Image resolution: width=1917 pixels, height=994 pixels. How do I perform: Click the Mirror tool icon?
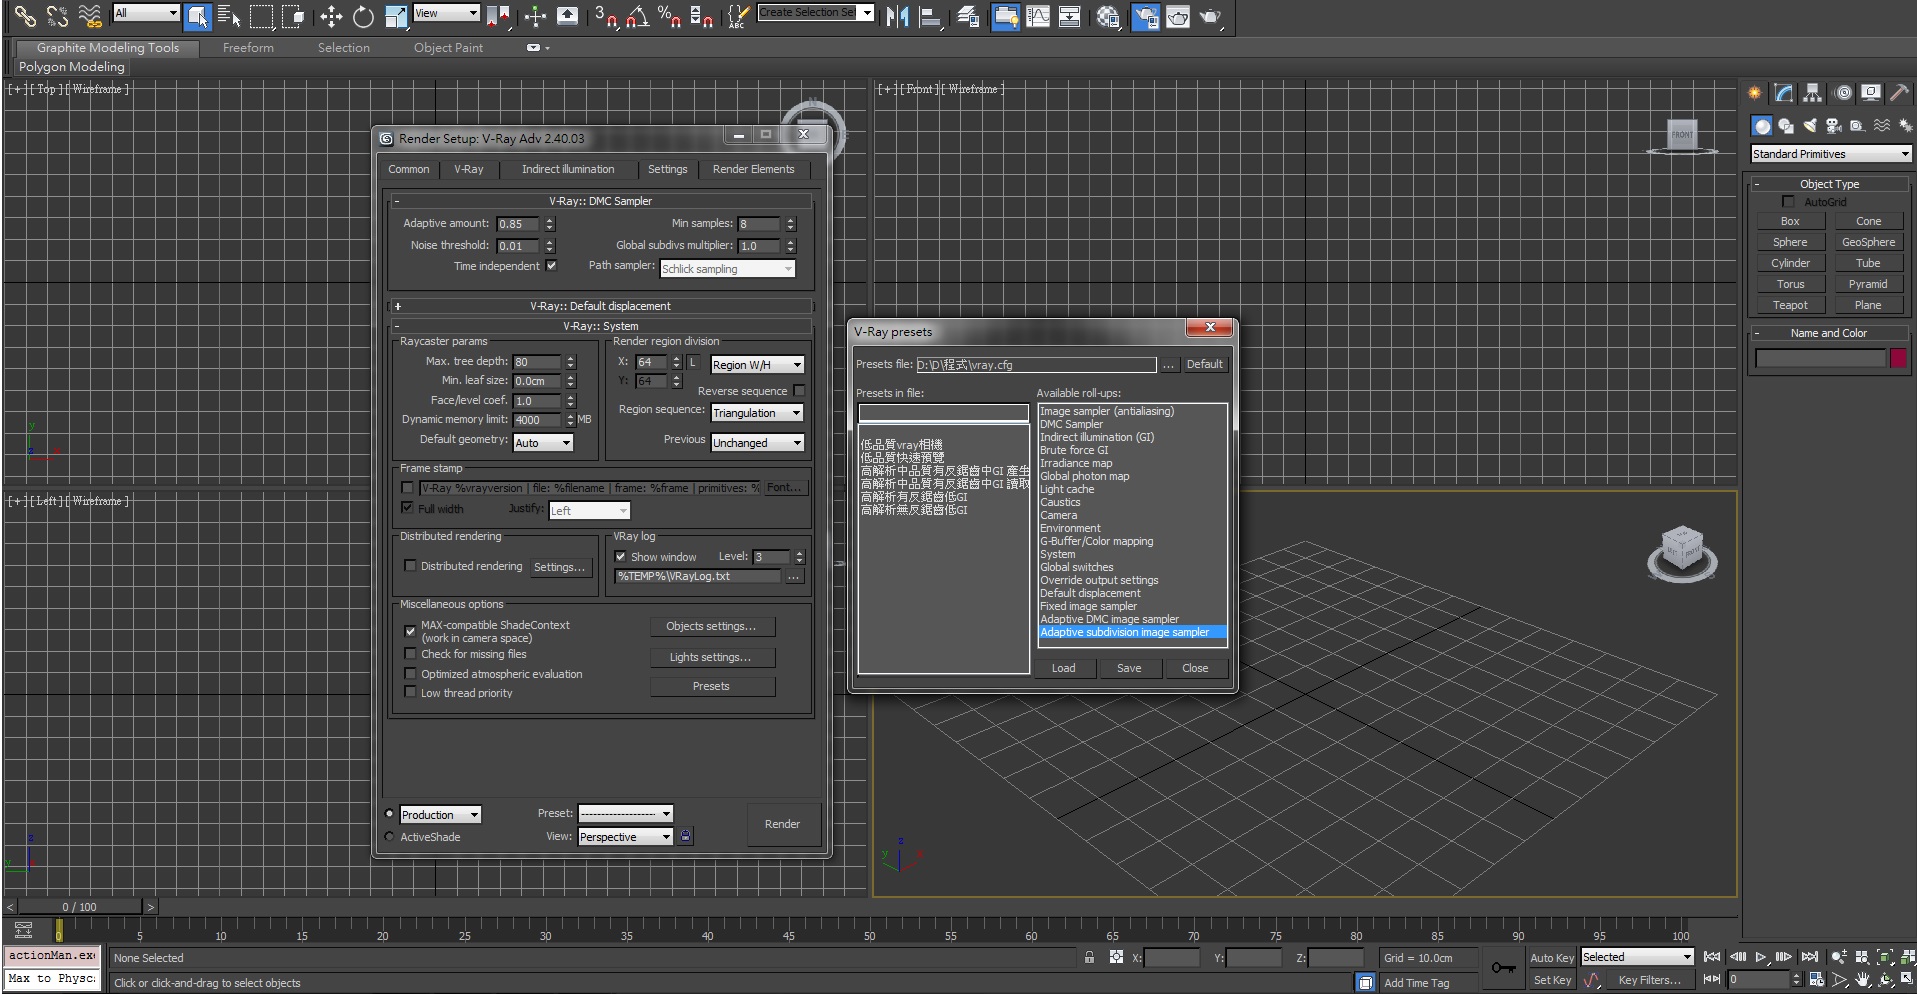pyautogui.click(x=897, y=16)
